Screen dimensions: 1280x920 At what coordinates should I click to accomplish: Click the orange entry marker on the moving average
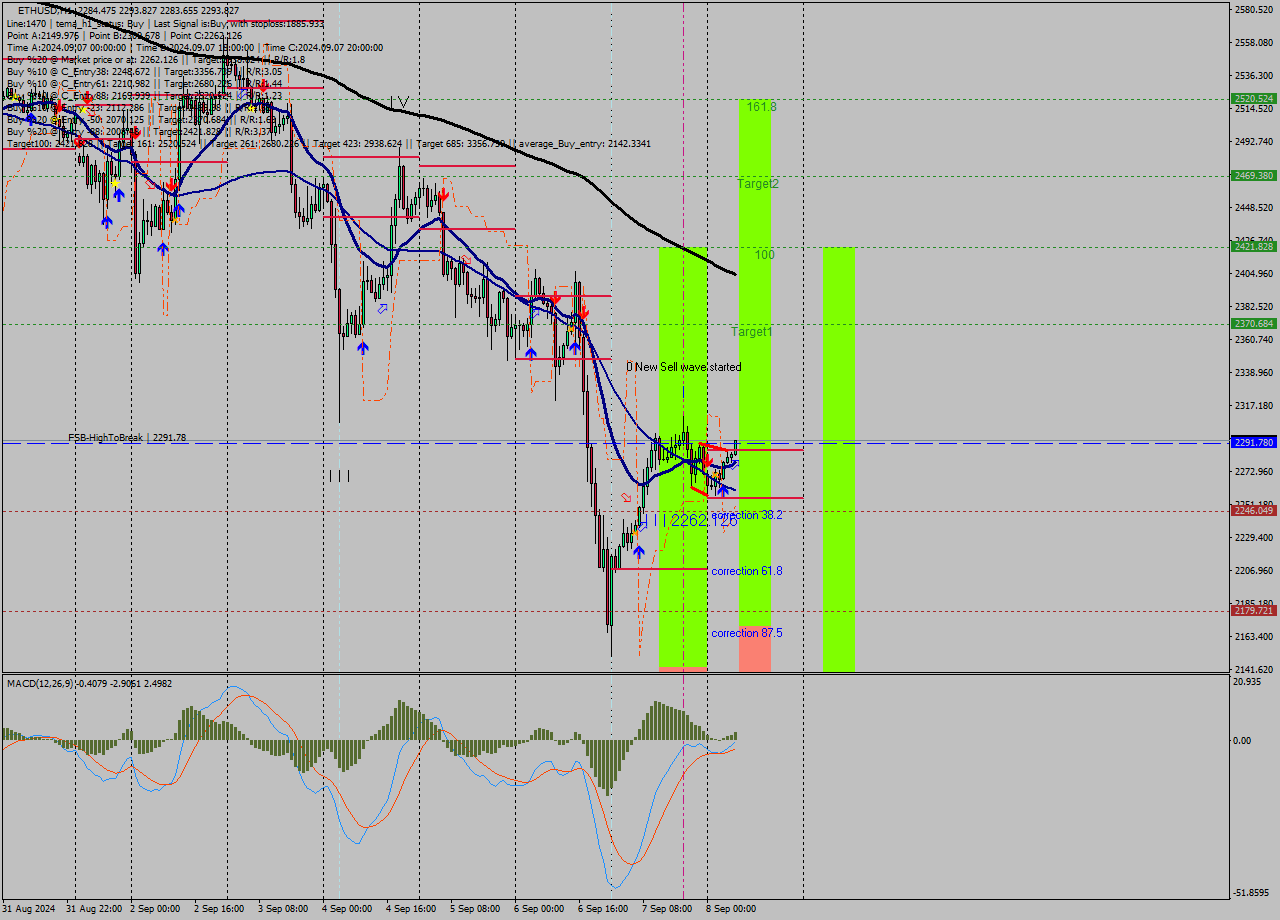714,475
